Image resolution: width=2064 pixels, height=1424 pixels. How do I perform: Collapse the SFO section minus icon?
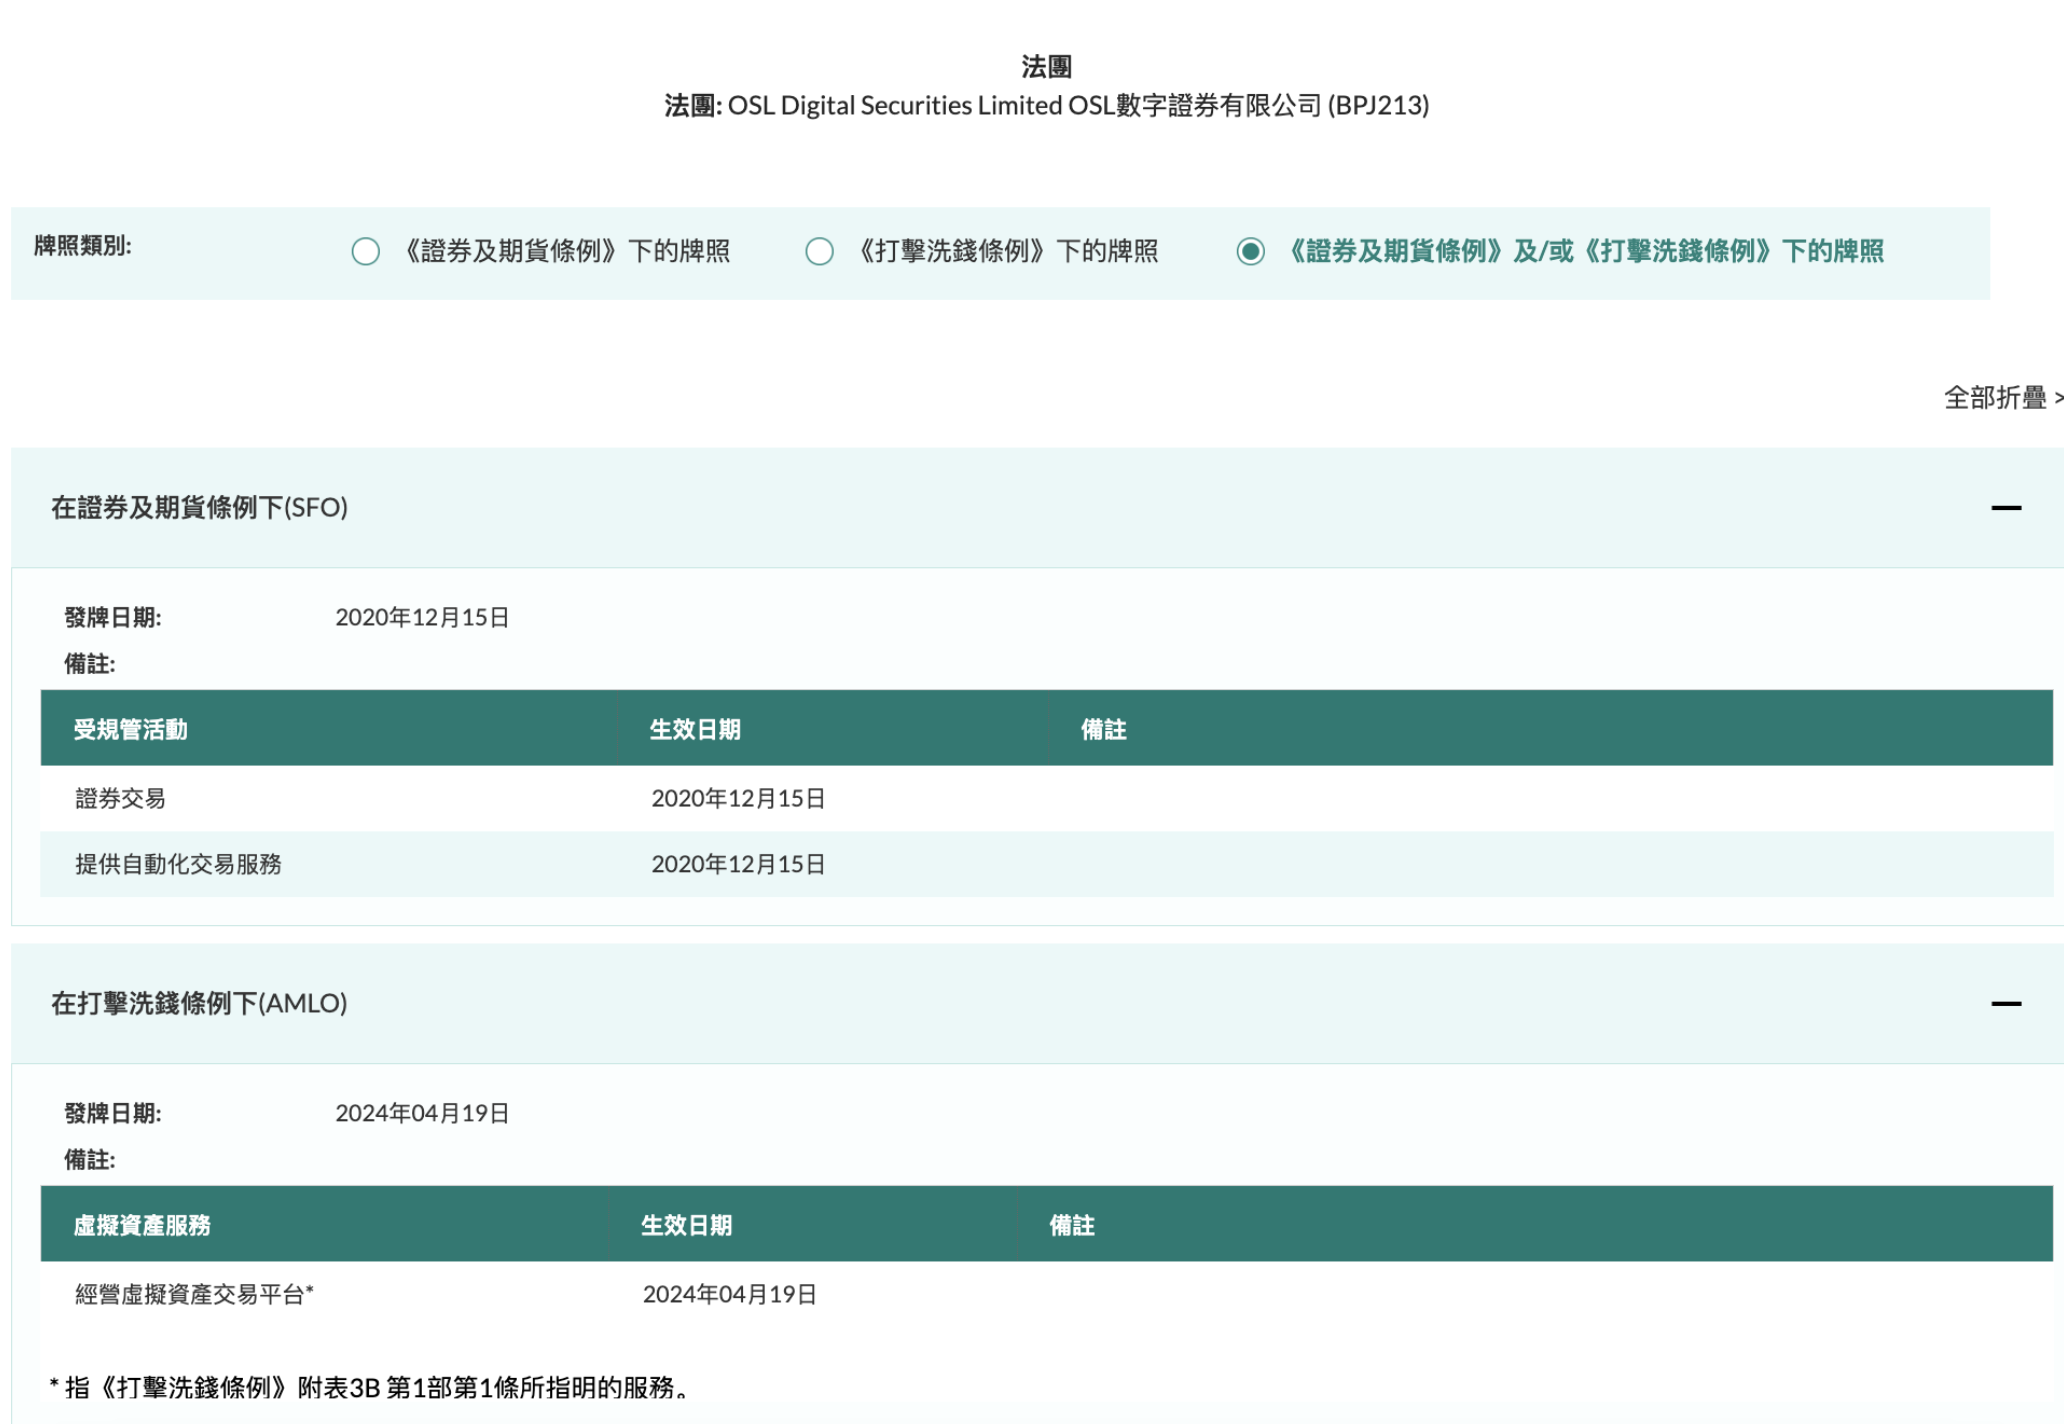tap(2006, 508)
